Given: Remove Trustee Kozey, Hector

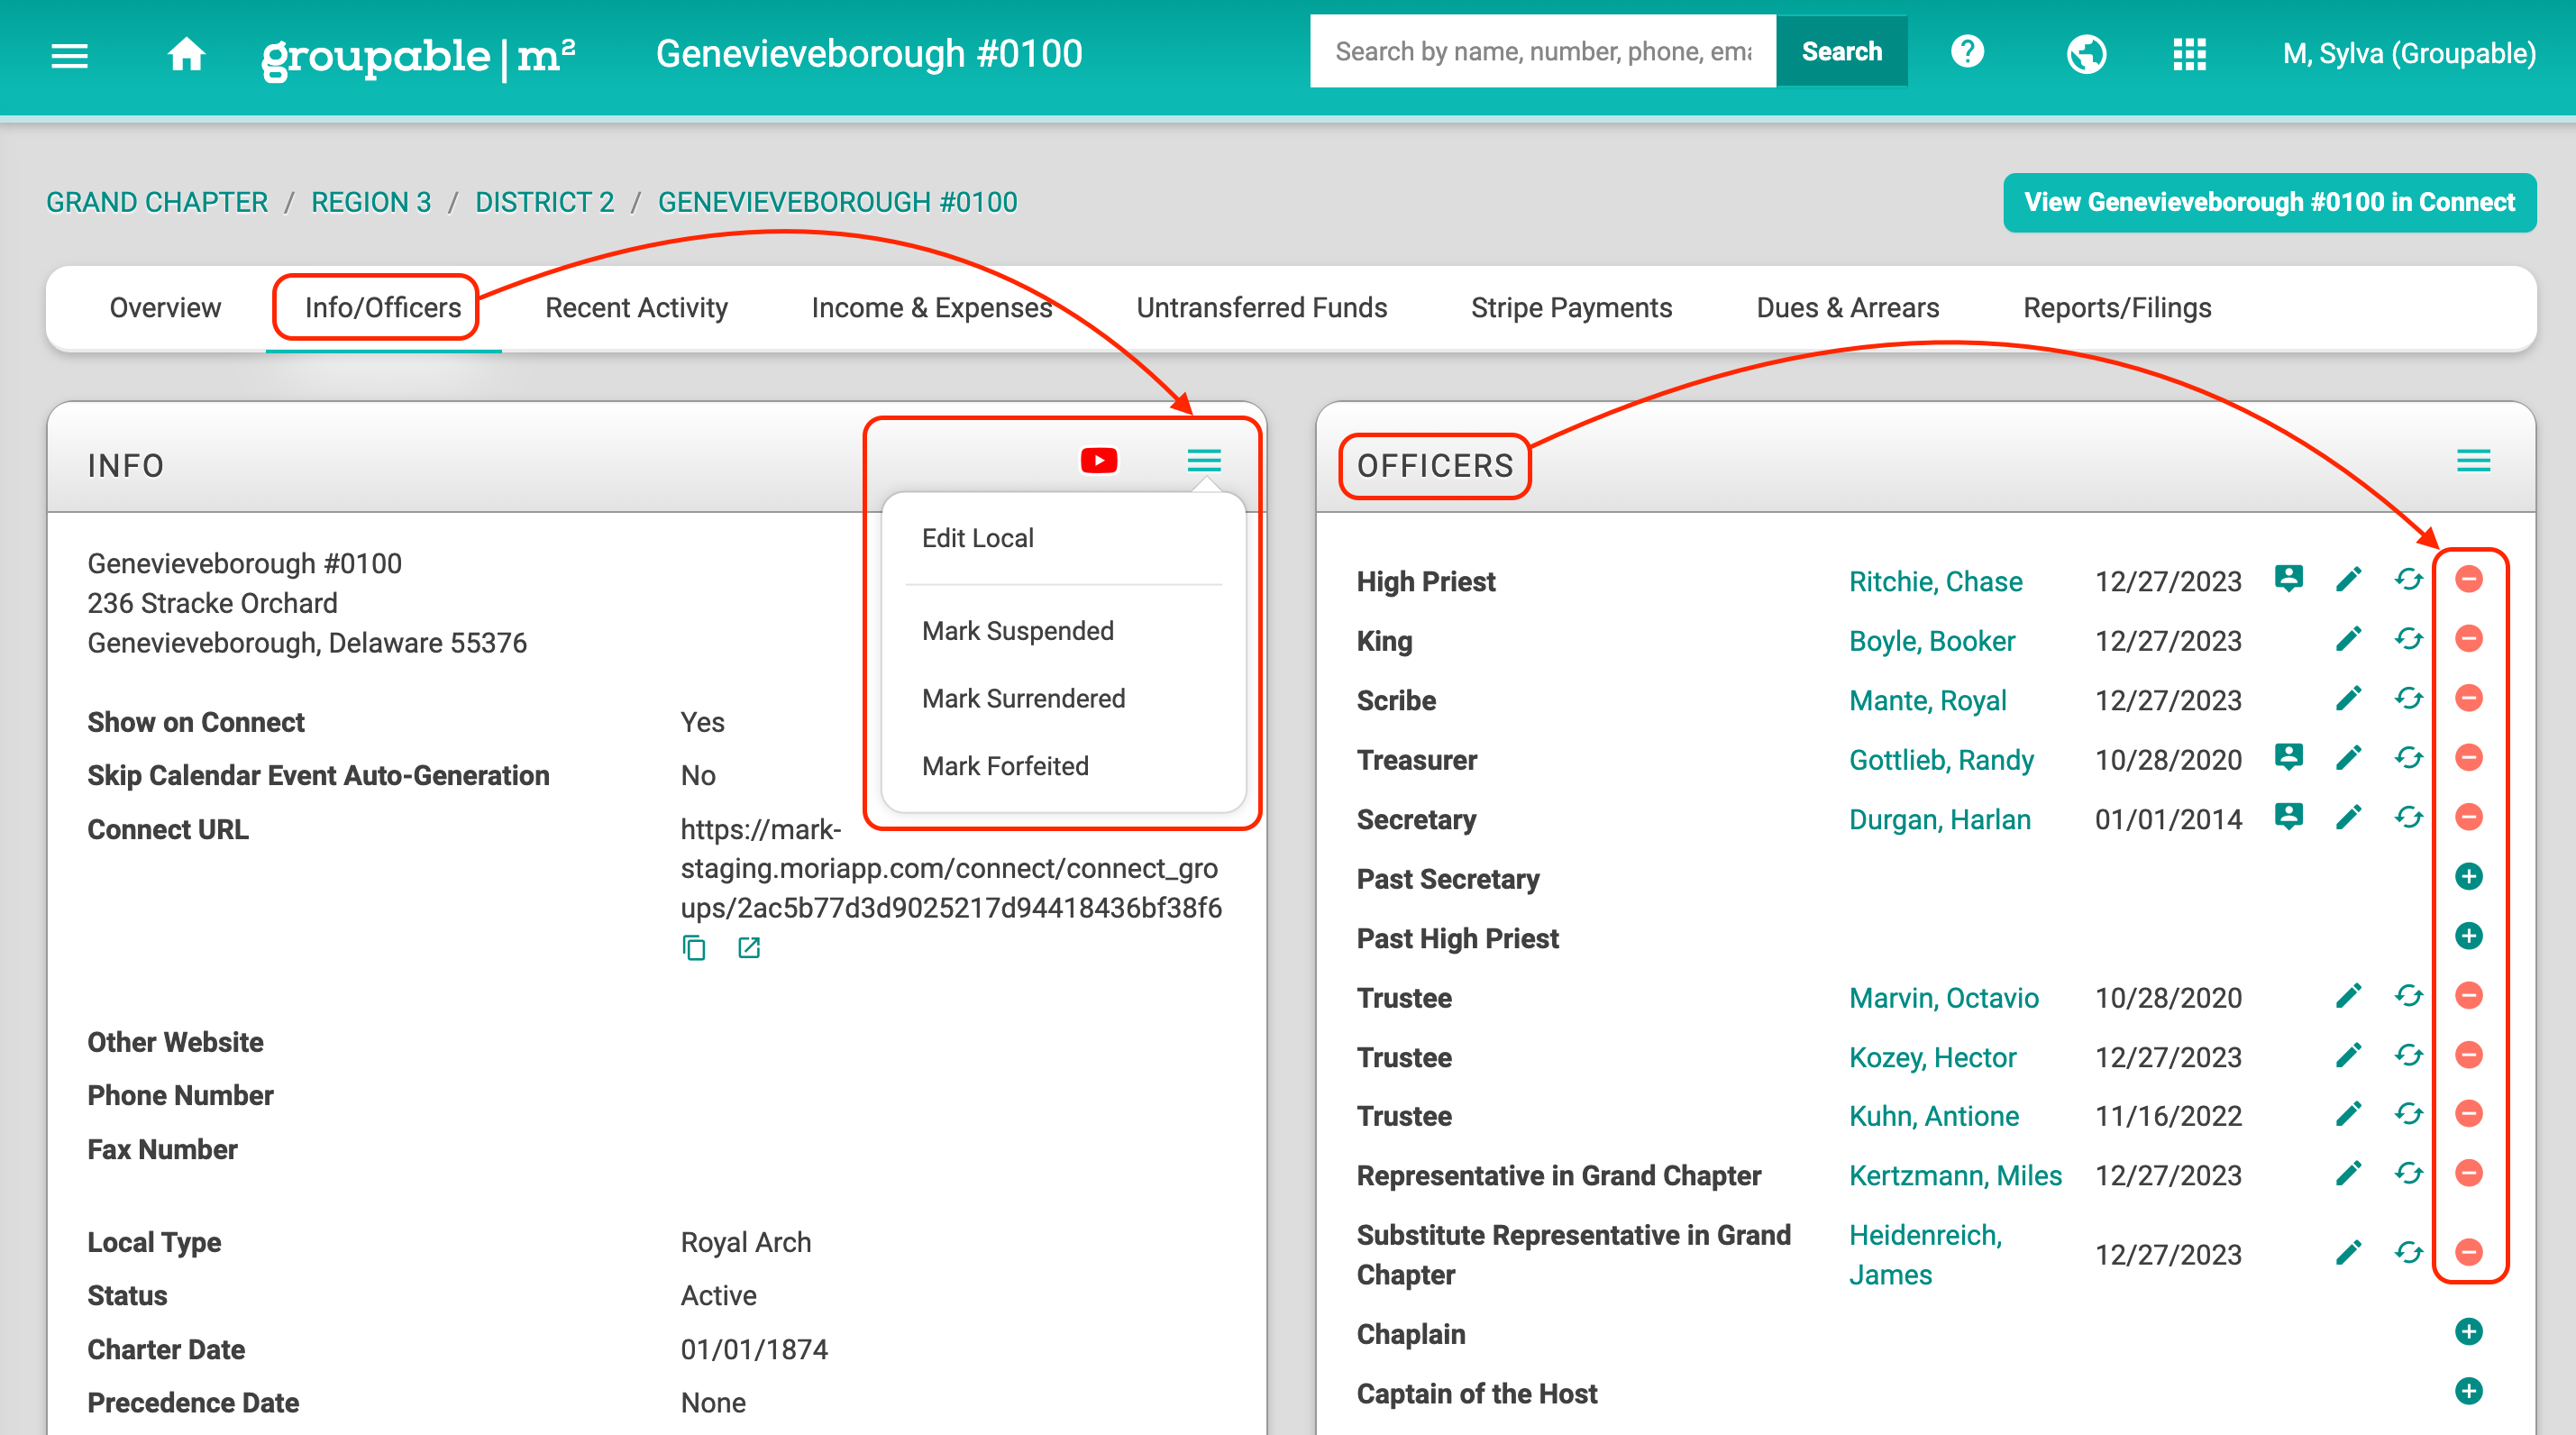Looking at the screenshot, I should pos(2469,1056).
